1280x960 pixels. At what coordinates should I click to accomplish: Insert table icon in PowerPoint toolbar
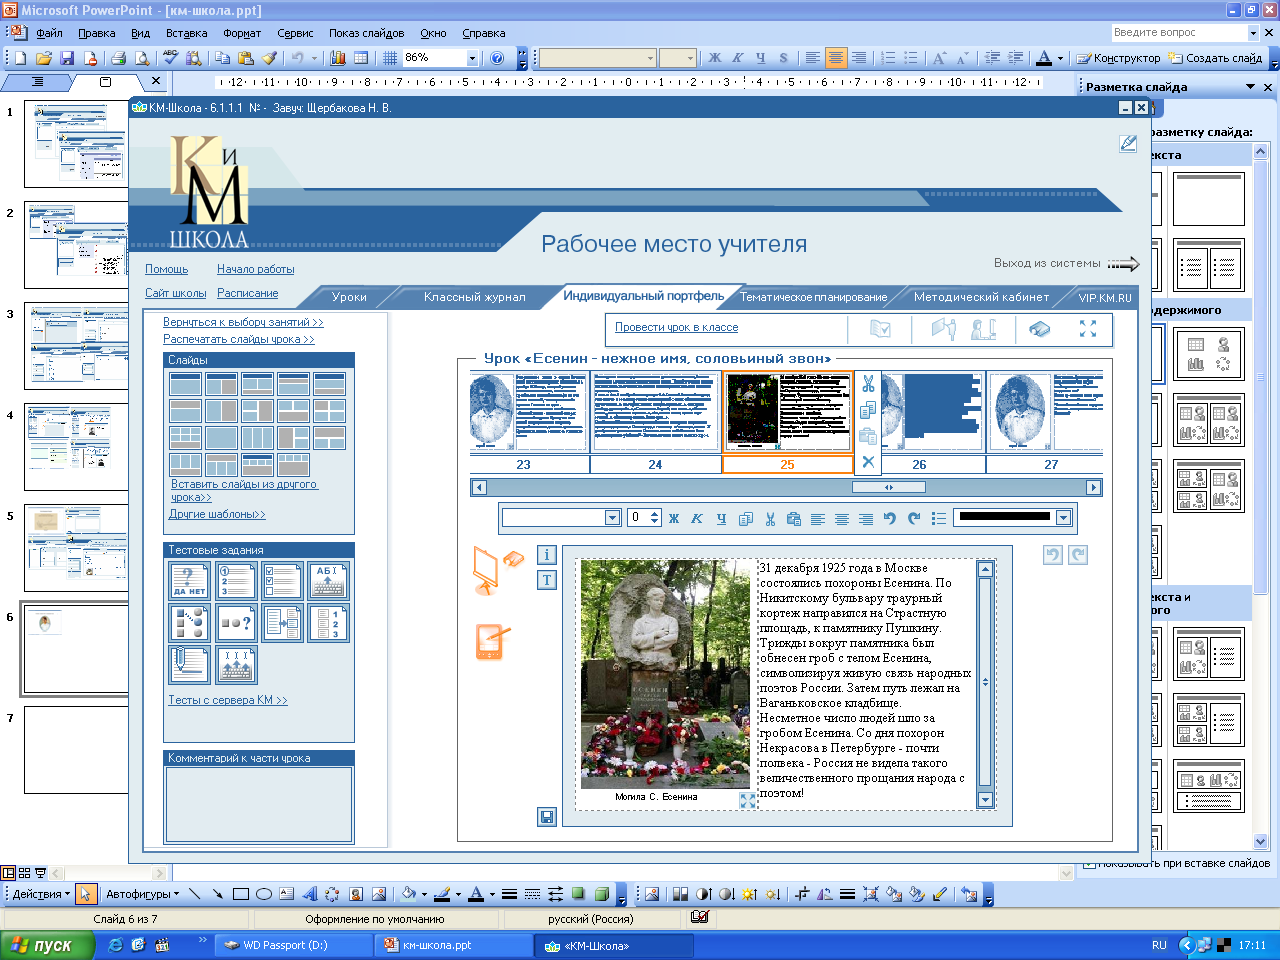(x=361, y=58)
